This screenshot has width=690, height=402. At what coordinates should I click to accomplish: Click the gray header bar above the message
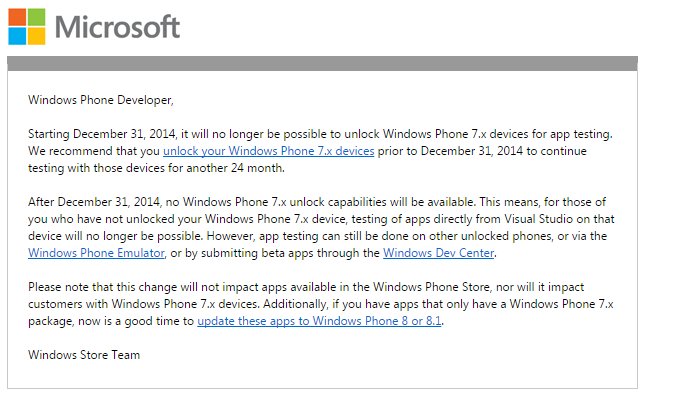tap(322, 63)
